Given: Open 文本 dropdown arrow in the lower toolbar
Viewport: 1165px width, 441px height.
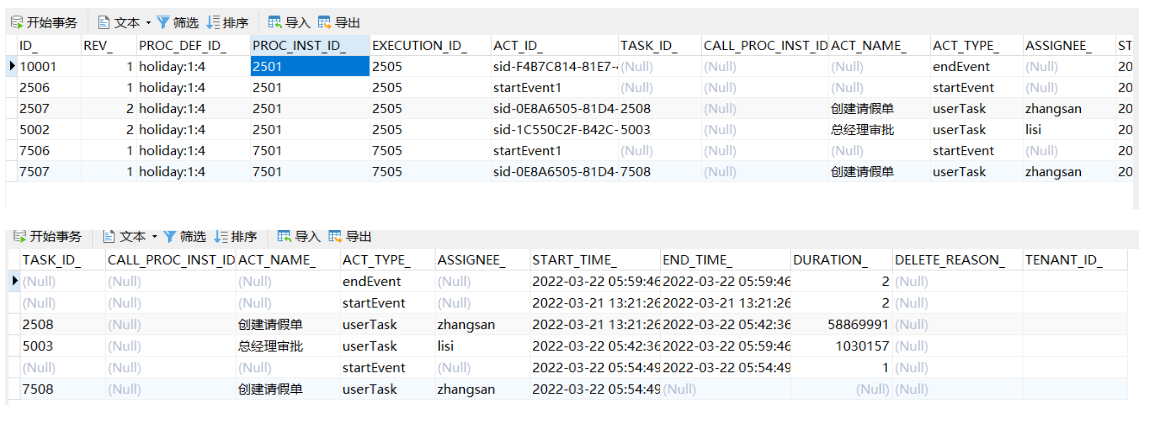Looking at the screenshot, I should click(155, 237).
